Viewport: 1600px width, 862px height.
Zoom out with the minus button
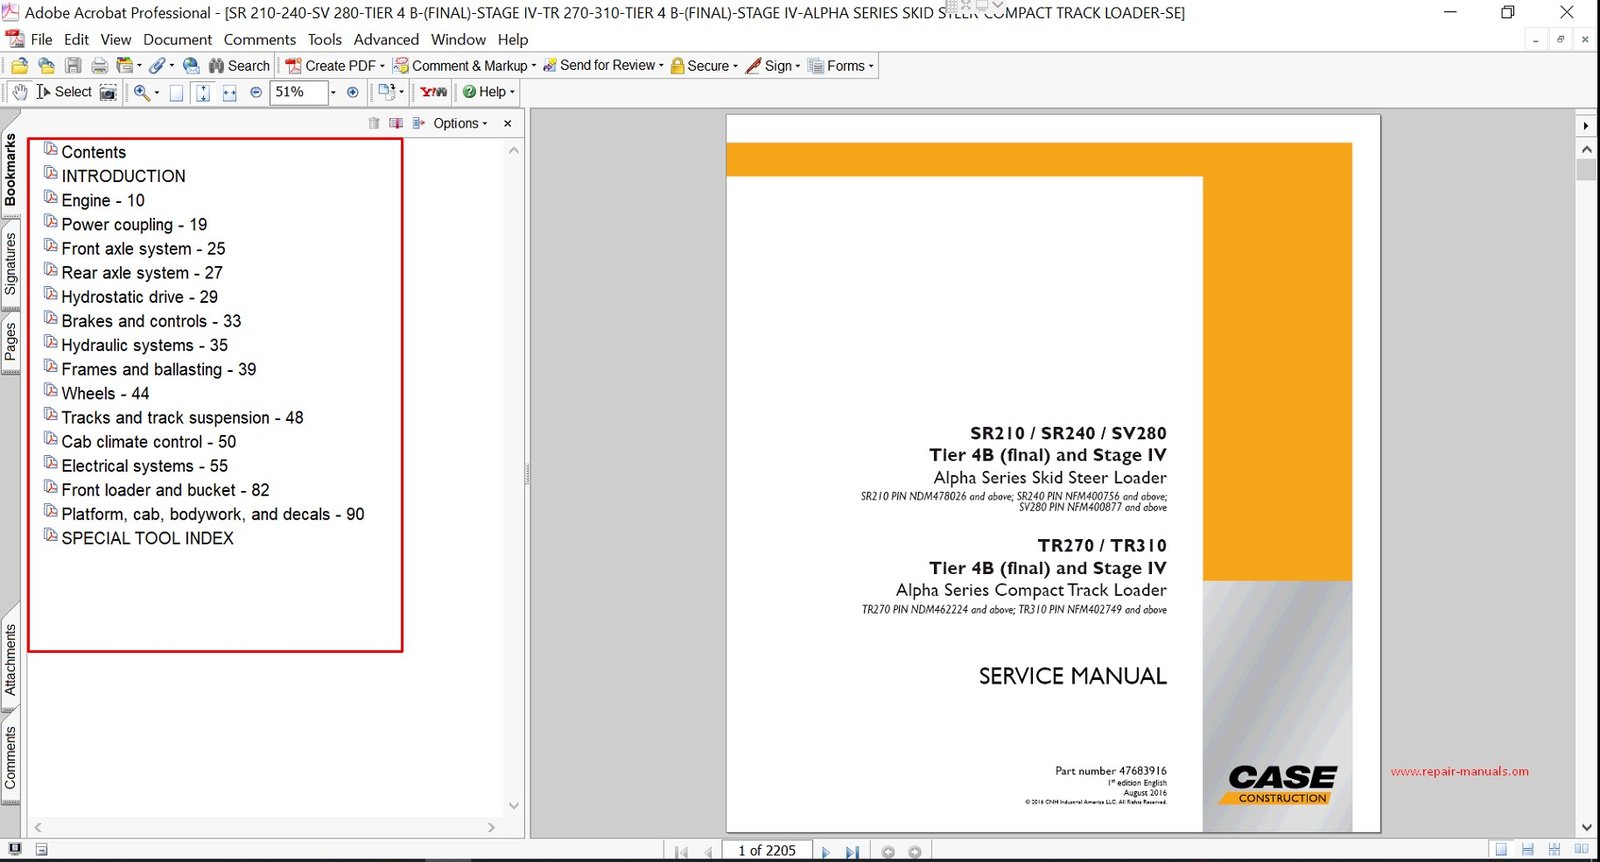(256, 92)
